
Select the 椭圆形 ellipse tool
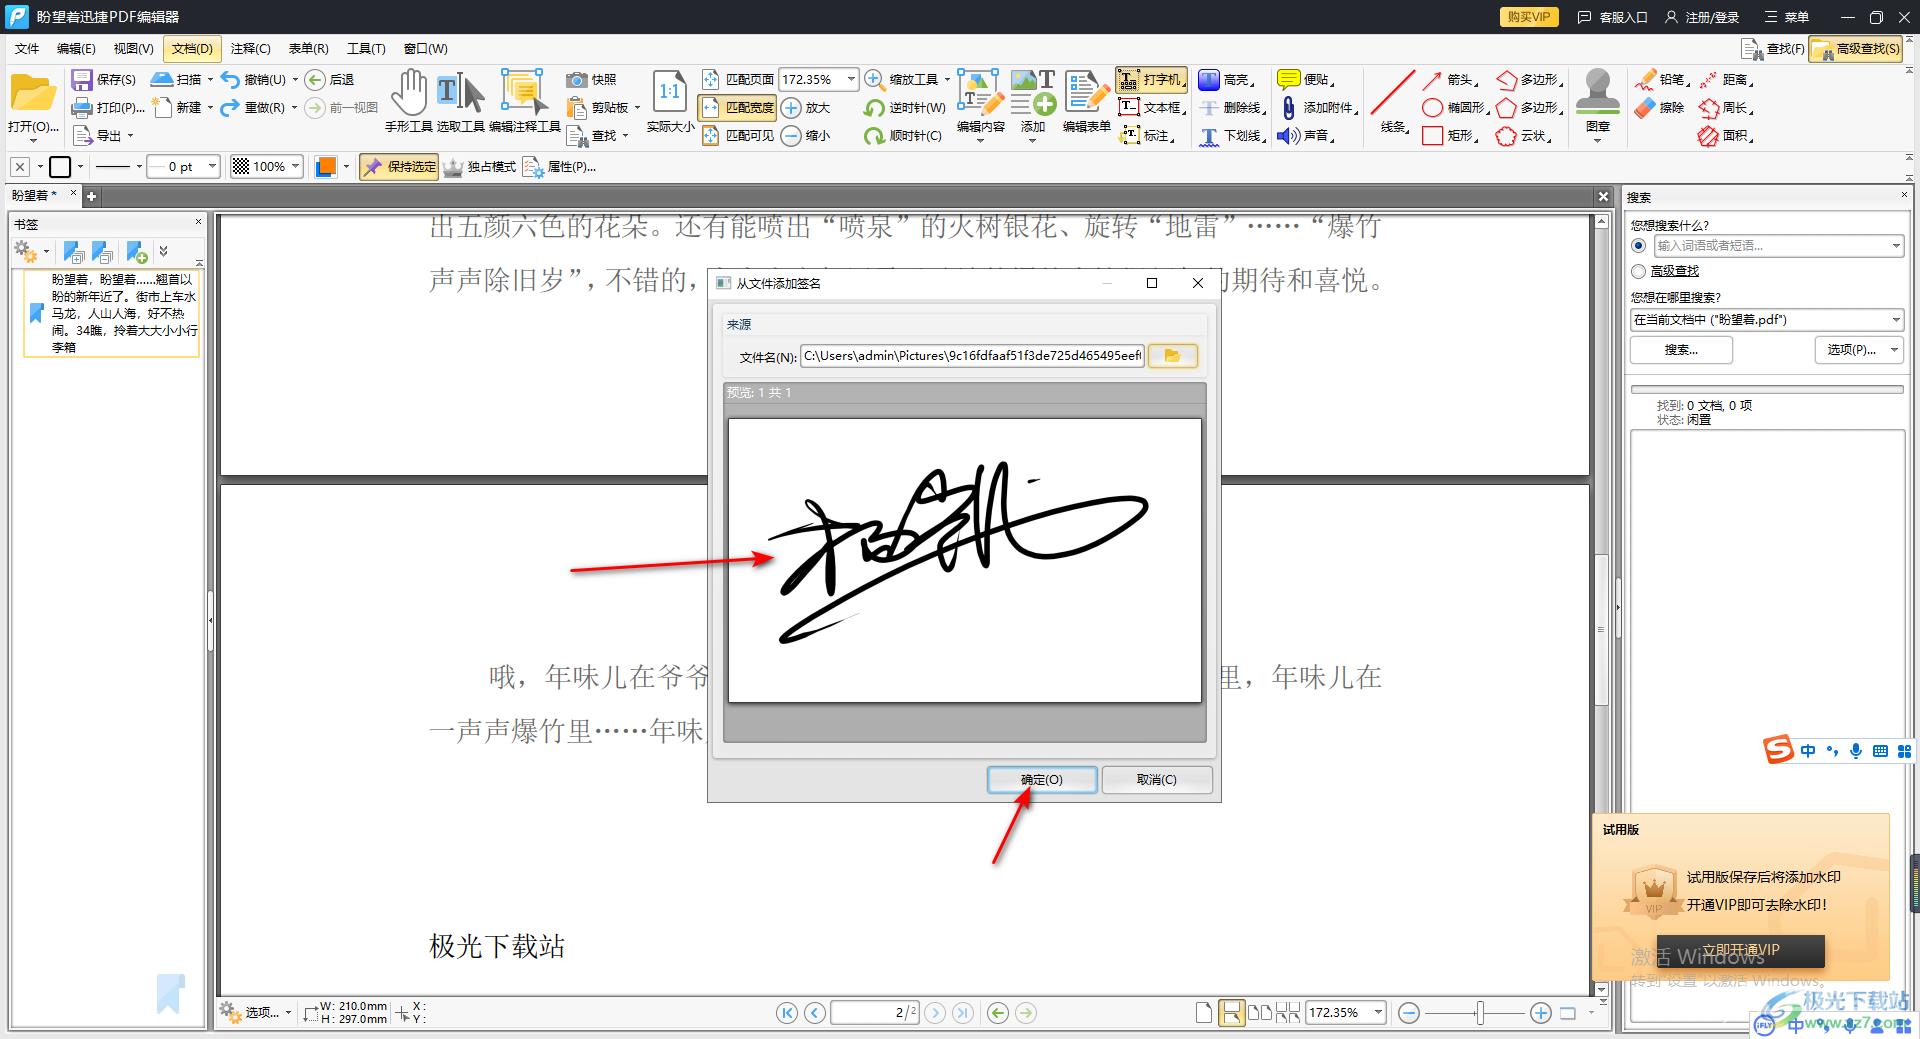coord(1455,107)
